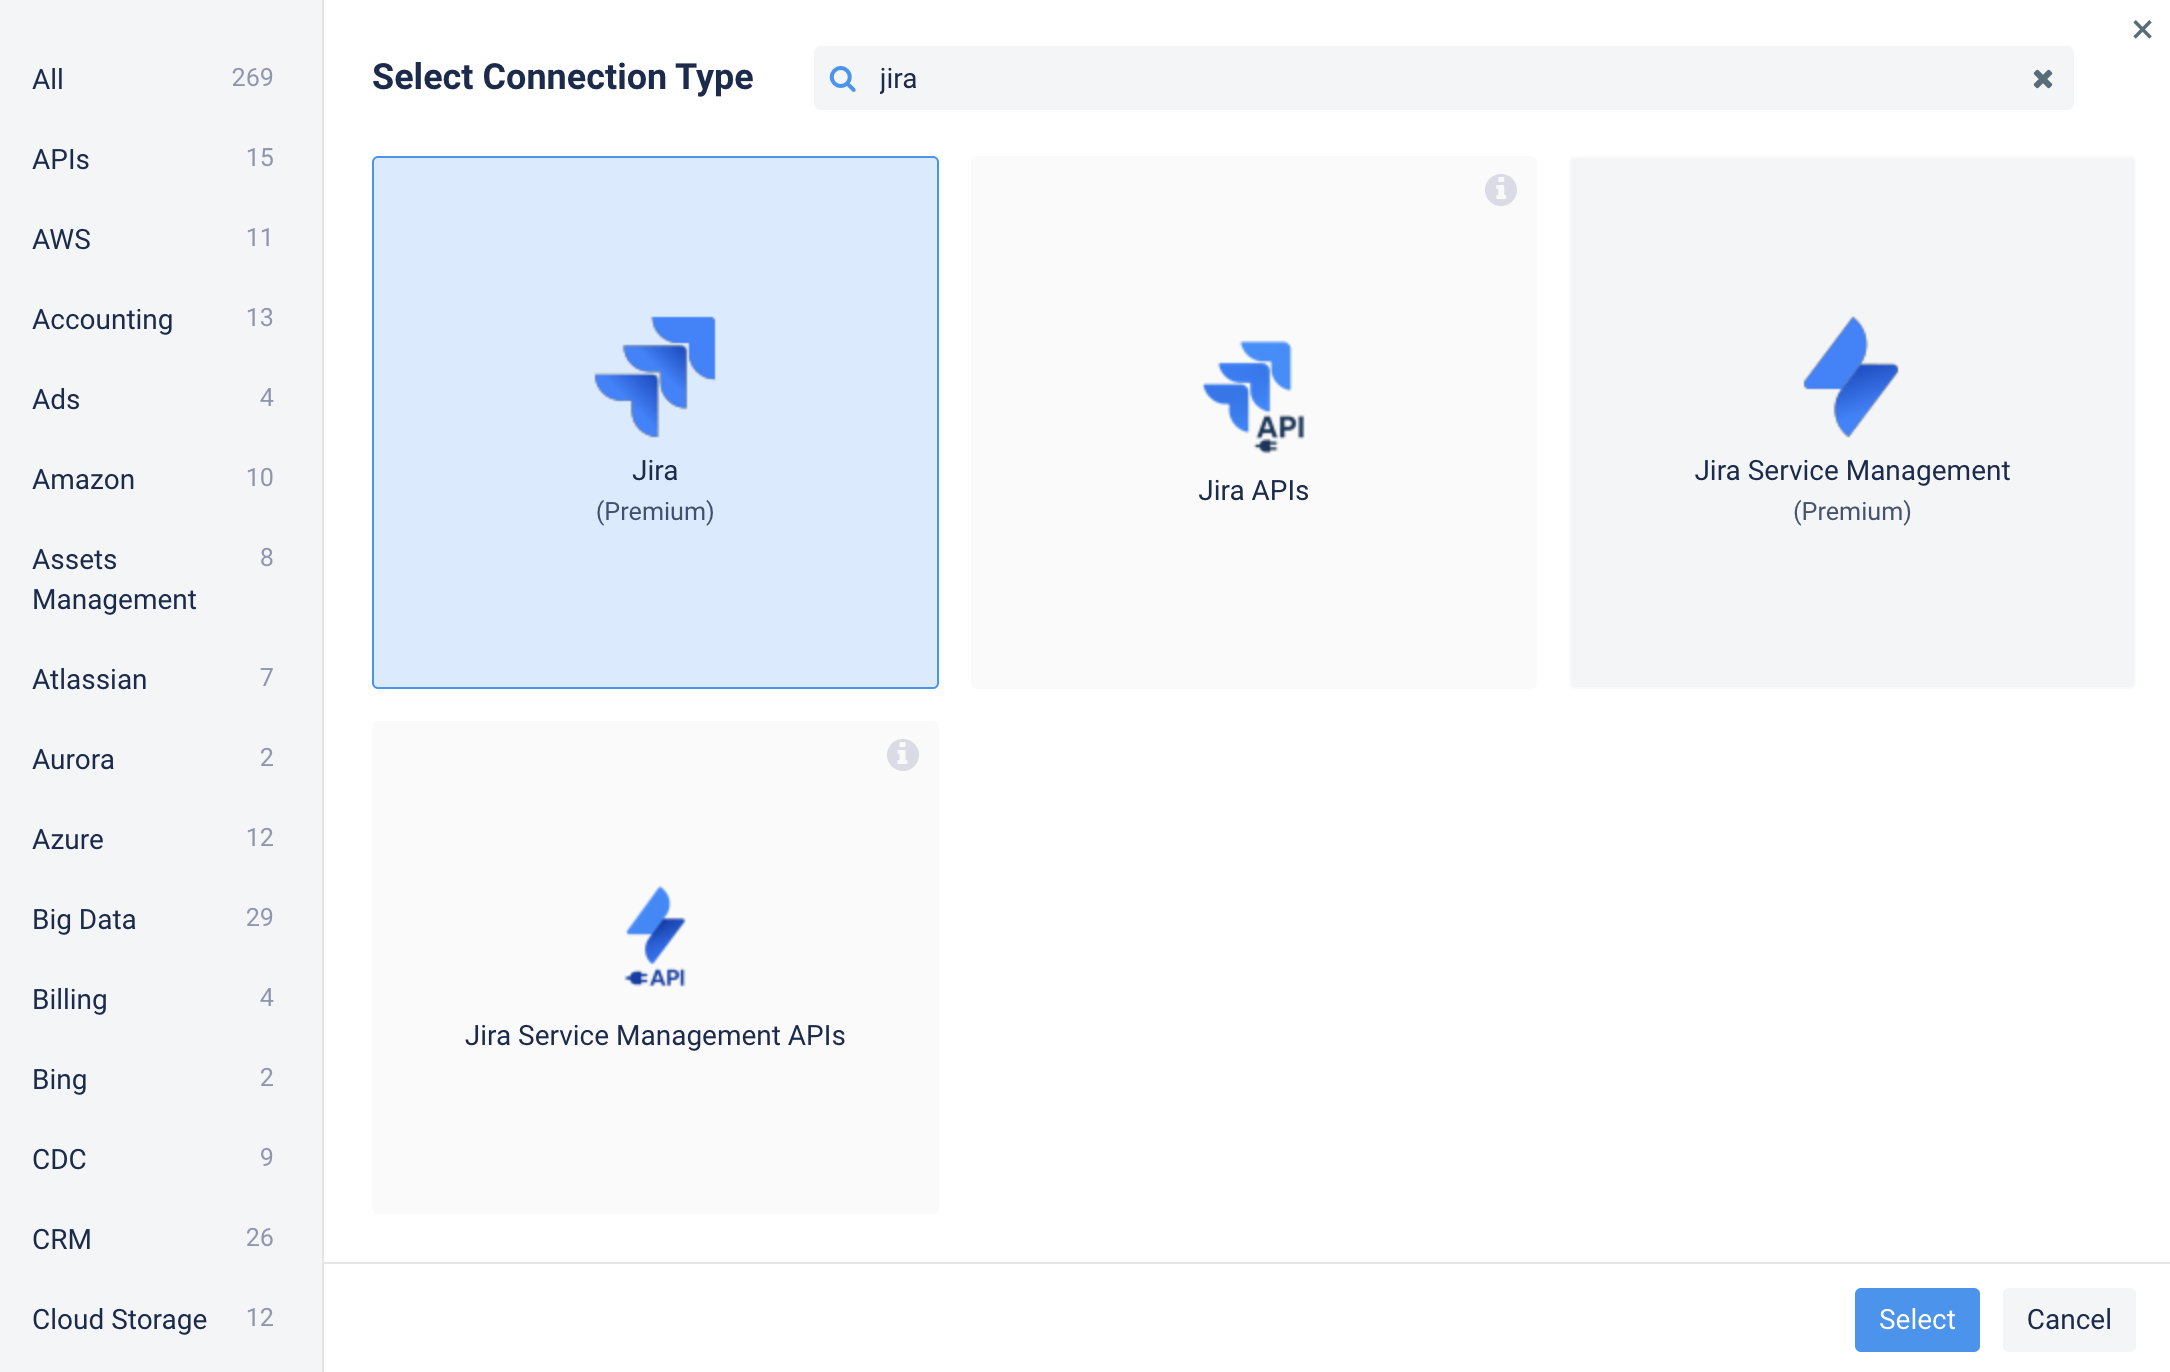Screen dimensions: 2170x1372
Task: Open the CRM category
Action: 152,1239
